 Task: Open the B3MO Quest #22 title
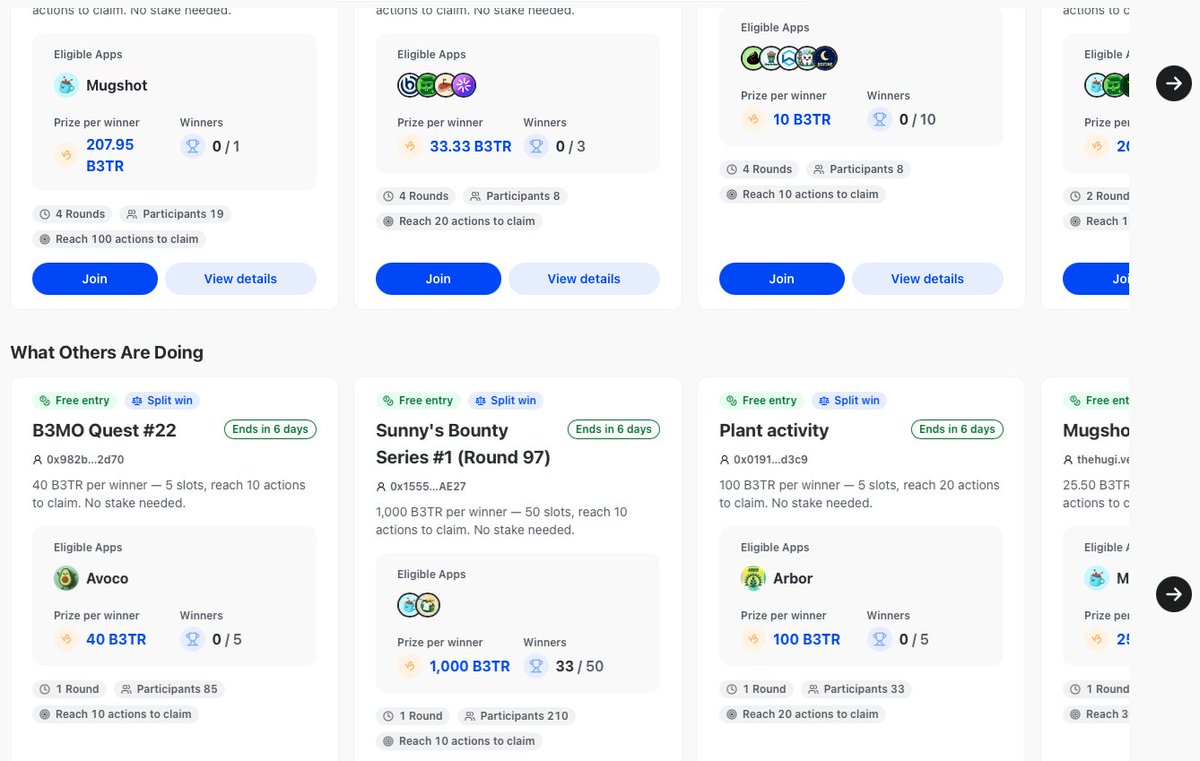[104, 430]
